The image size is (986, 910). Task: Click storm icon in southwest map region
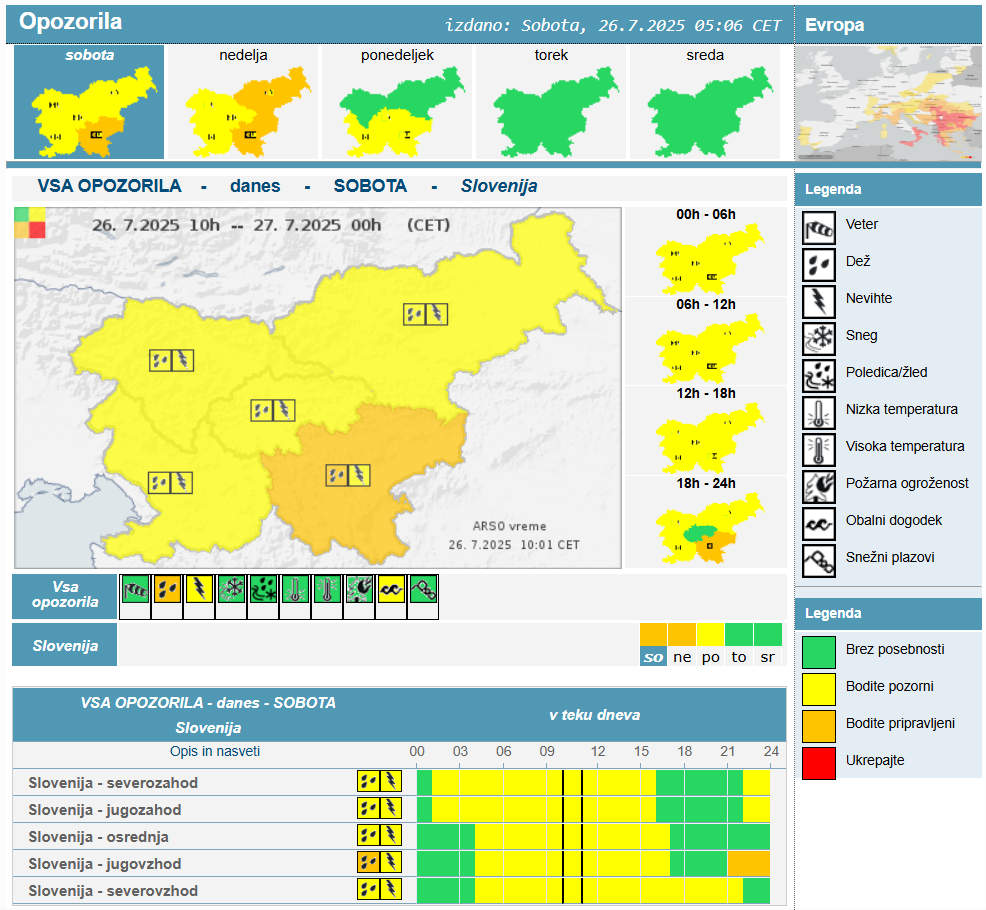[182, 482]
